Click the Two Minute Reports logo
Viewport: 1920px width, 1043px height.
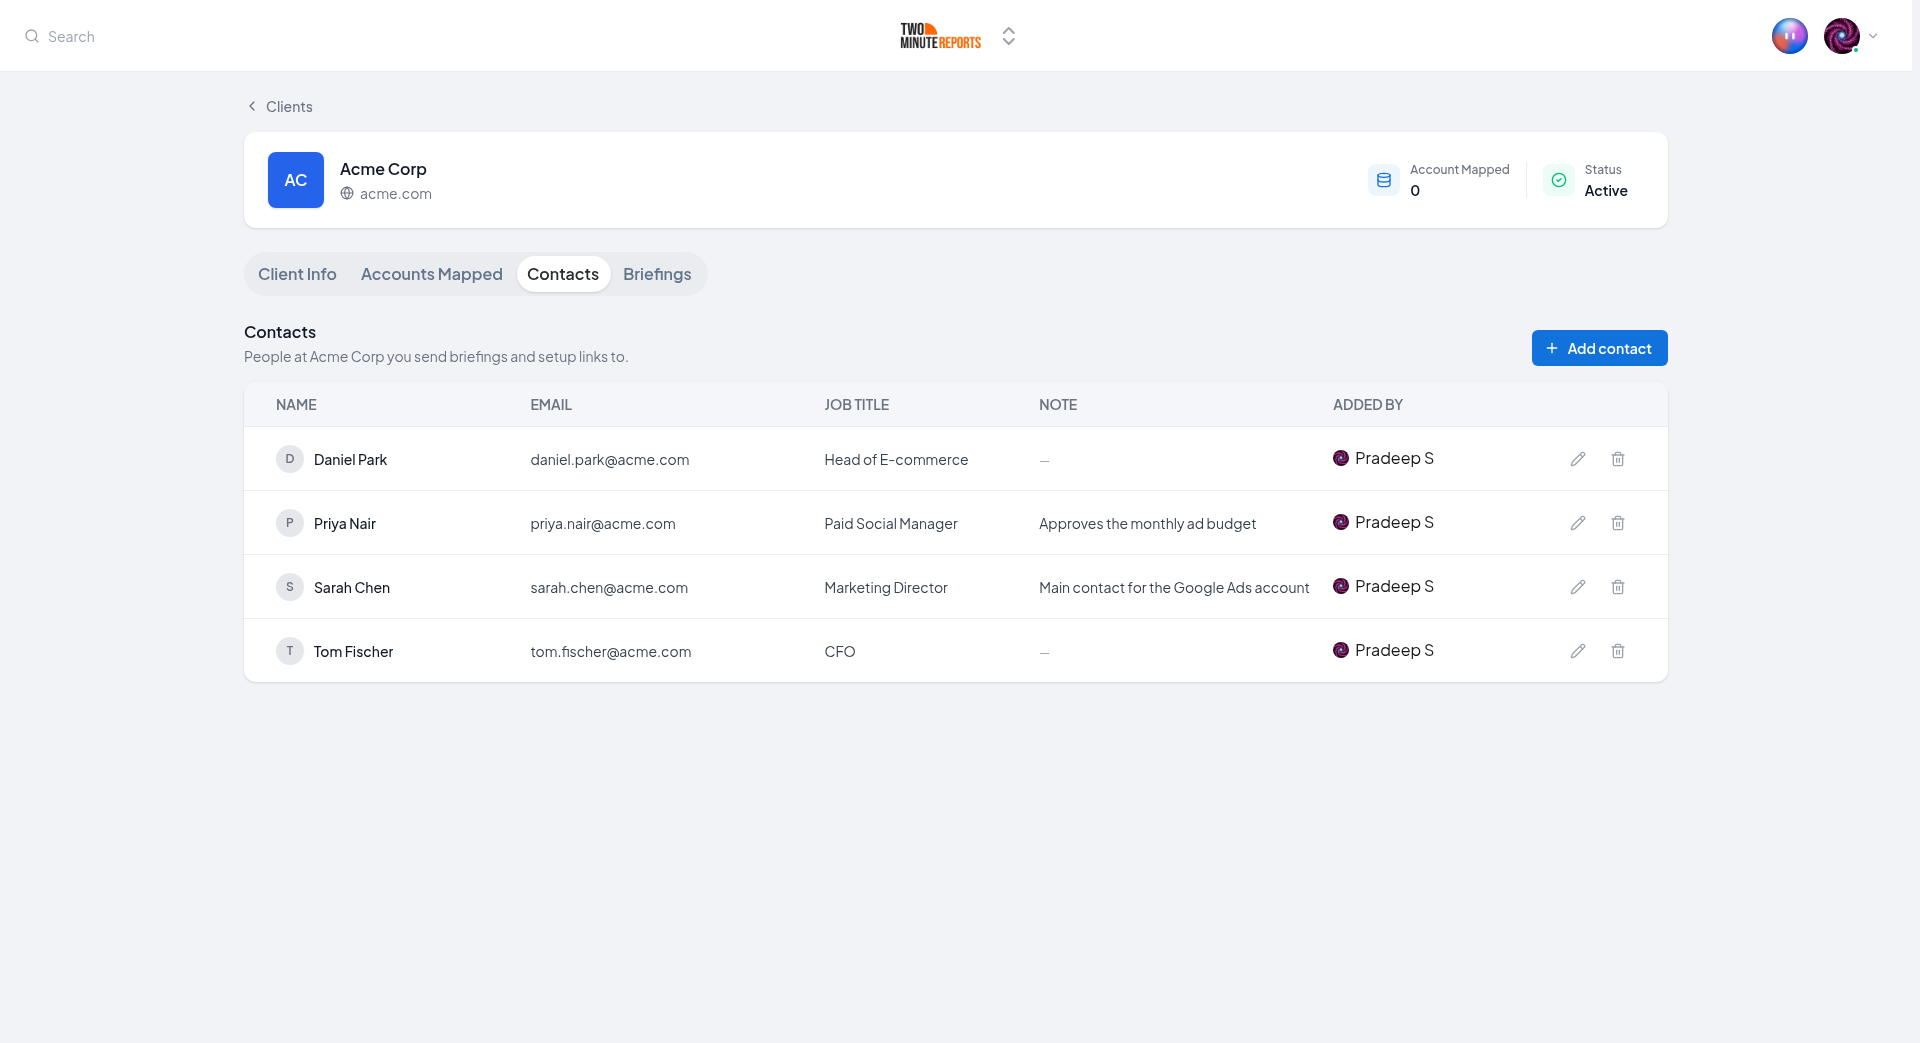(x=940, y=36)
